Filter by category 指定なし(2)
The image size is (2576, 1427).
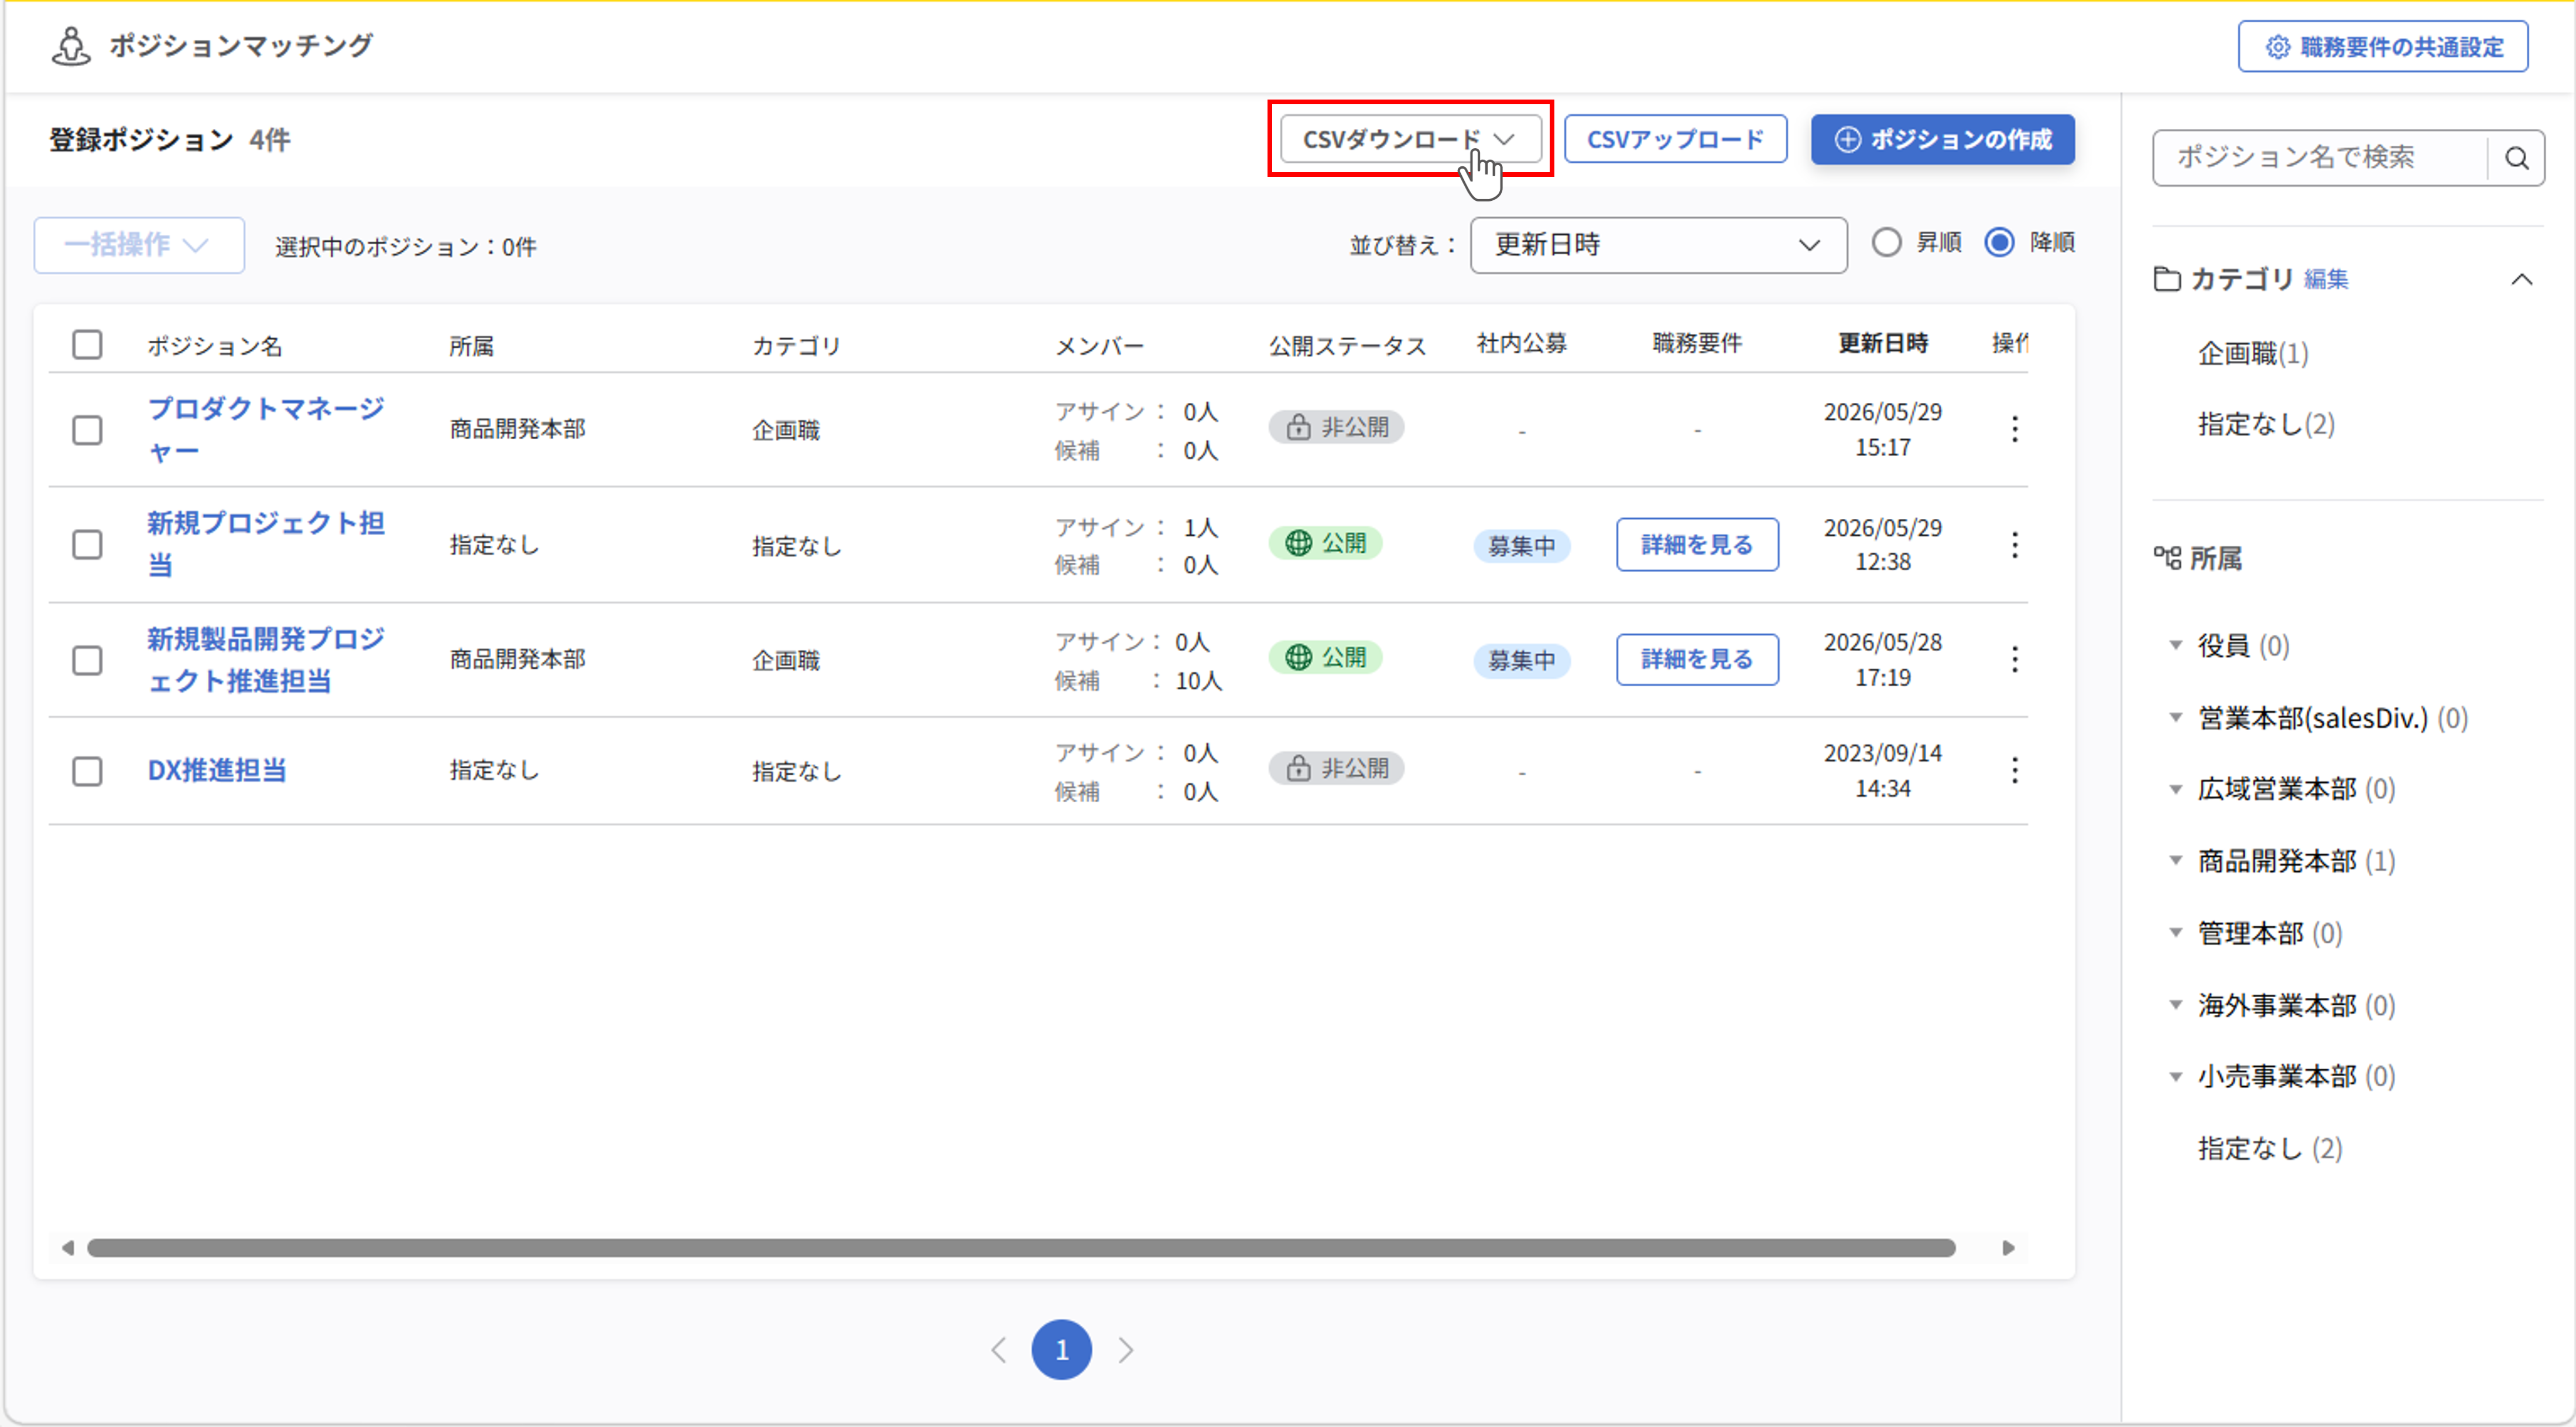[x=2265, y=424]
